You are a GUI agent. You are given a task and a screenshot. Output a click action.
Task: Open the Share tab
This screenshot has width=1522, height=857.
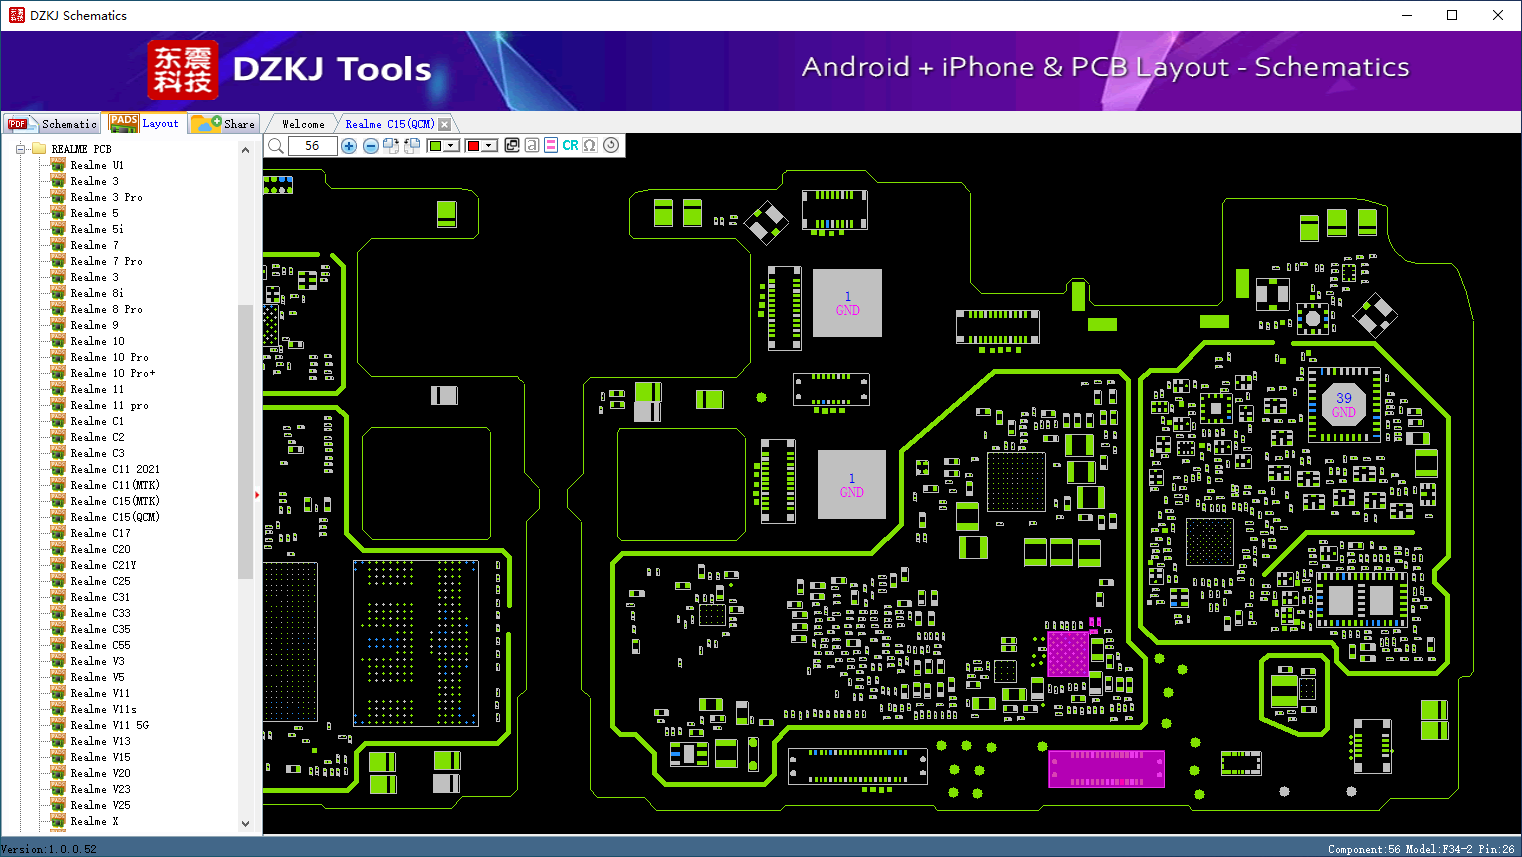pyautogui.click(x=224, y=124)
